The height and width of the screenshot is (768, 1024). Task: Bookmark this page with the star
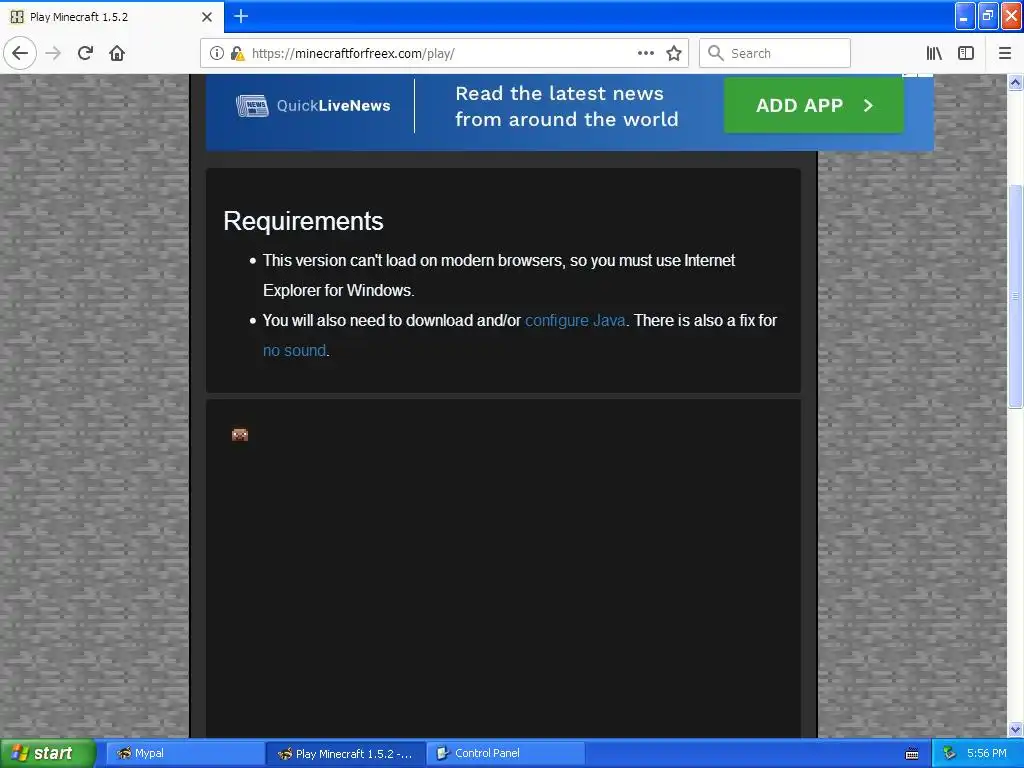pos(674,53)
